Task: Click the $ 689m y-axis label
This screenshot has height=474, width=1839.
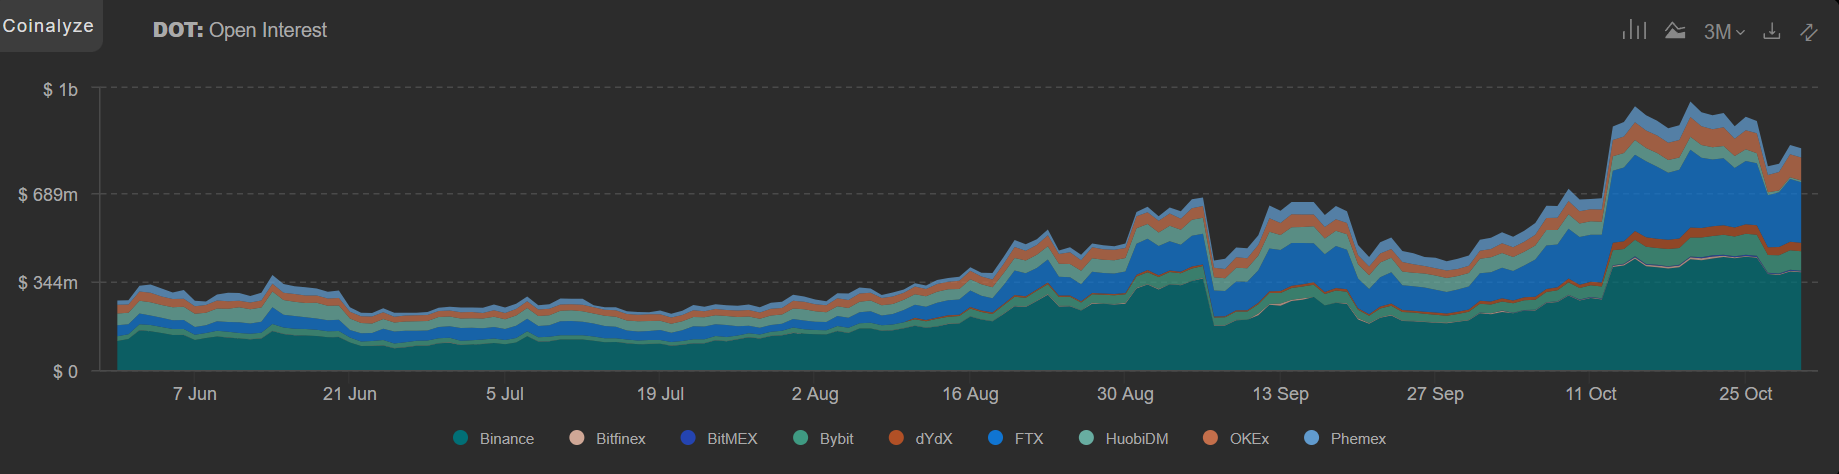Action: pyautogui.click(x=48, y=194)
